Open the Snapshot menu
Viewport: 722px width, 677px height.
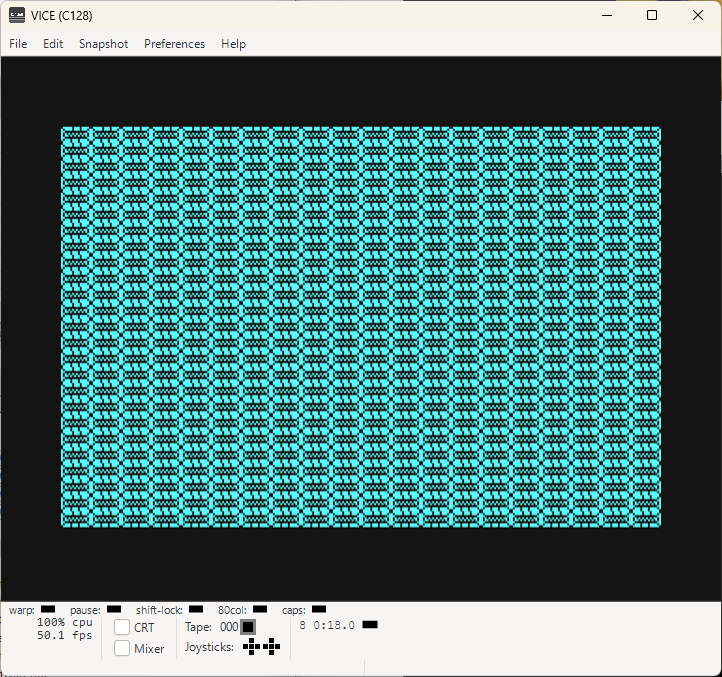click(x=103, y=44)
